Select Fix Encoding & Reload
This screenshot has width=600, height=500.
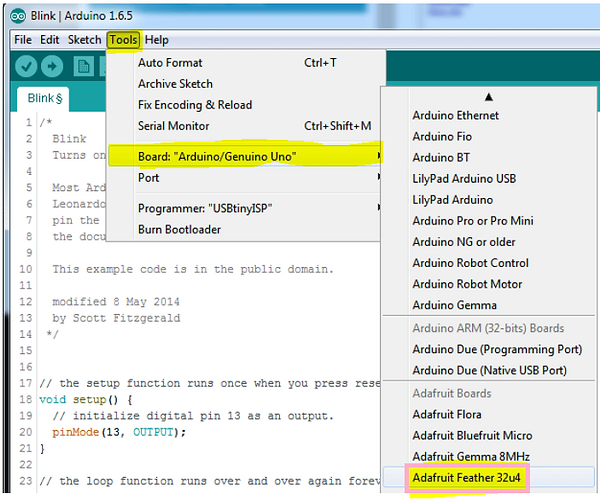point(245,105)
